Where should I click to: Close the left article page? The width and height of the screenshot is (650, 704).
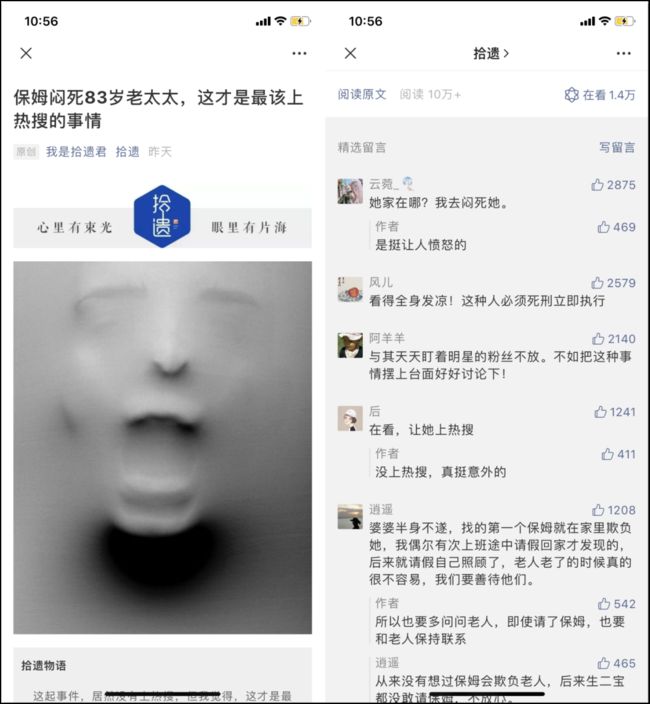pyautogui.click(x=26, y=53)
